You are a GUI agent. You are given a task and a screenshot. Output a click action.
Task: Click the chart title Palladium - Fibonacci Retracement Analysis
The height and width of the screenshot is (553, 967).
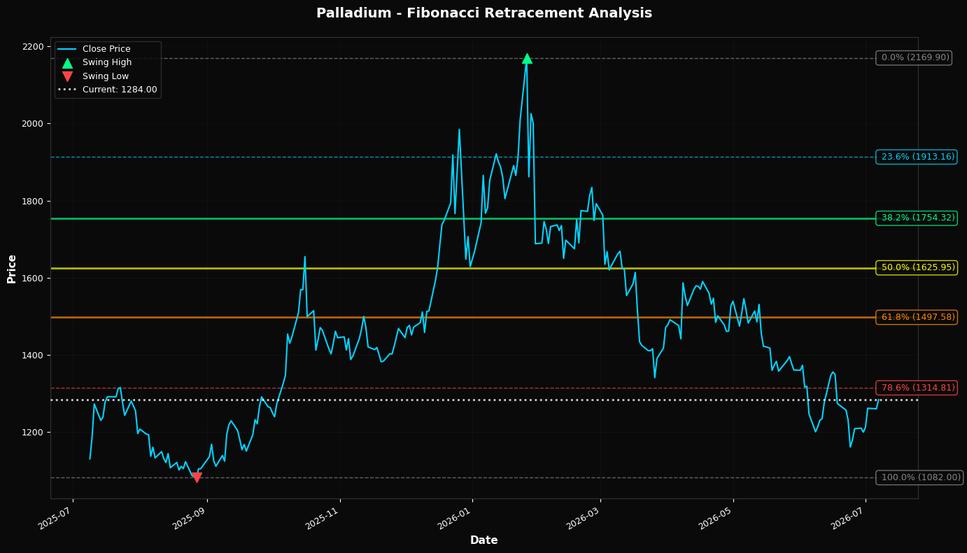(x=484, y=13)
